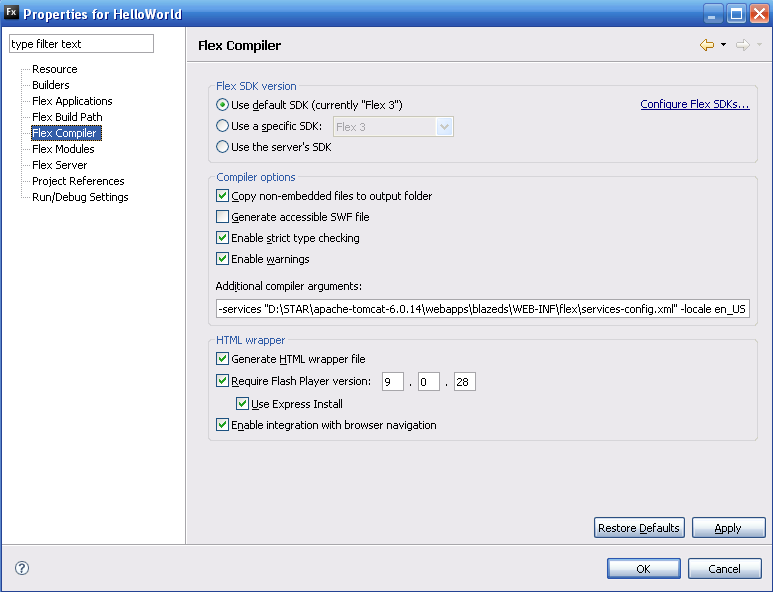Enable Generate accessible SWF file
The width and height of the screenshot is (773, 592).
click(x=222, y=217)
